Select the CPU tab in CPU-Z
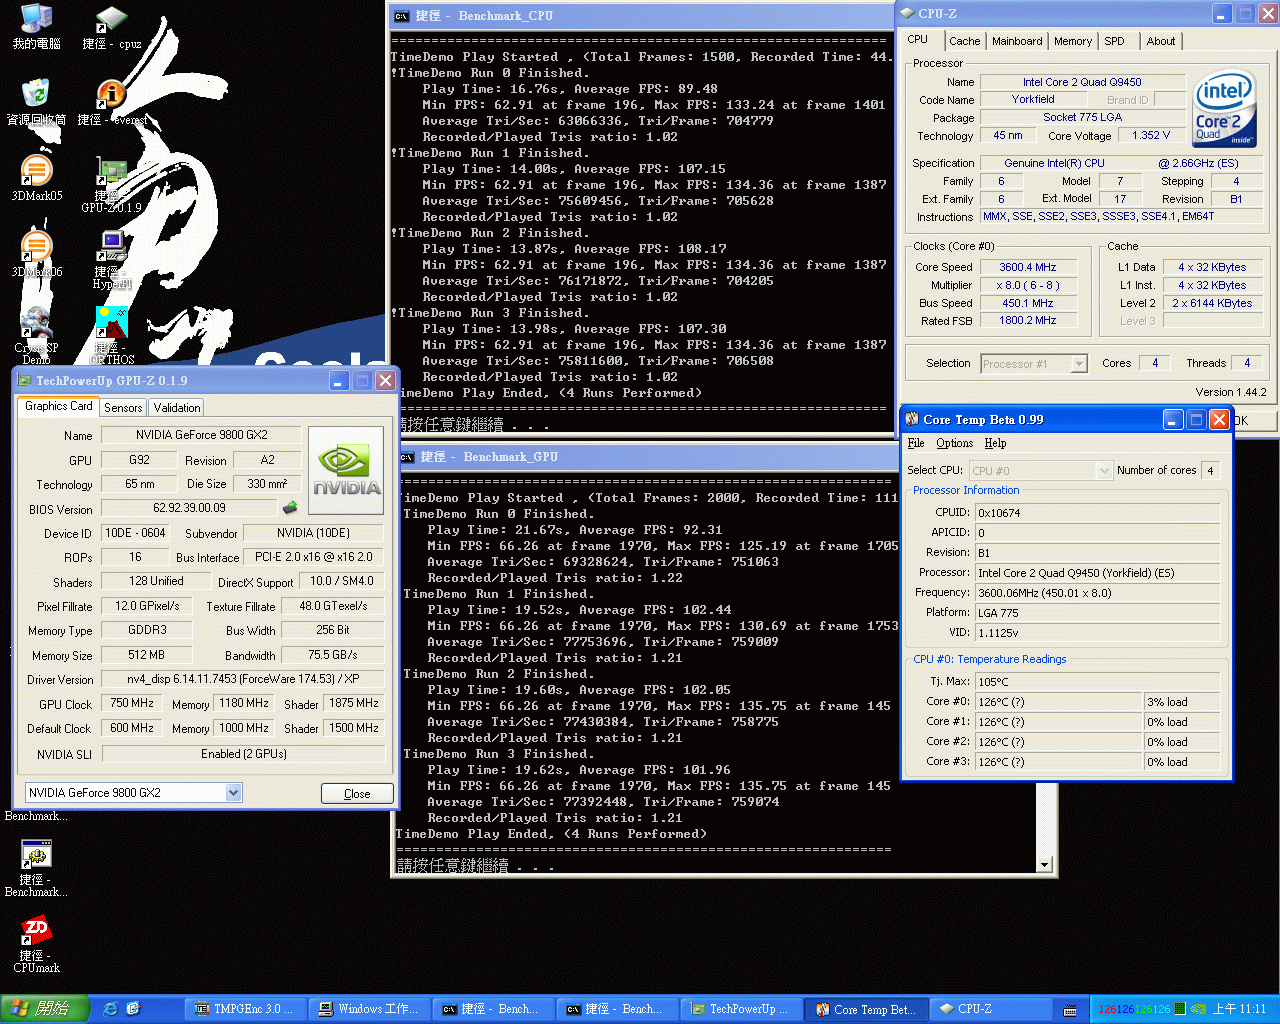Screen dimensions: 1280x1024 (x=918, y=40)
